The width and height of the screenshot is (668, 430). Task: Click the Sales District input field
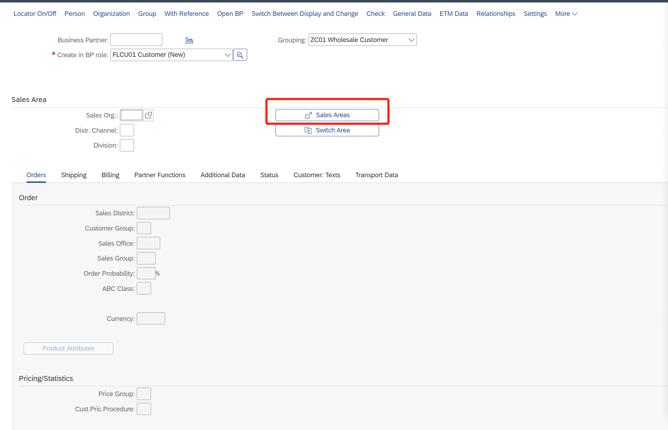point(153,213)
